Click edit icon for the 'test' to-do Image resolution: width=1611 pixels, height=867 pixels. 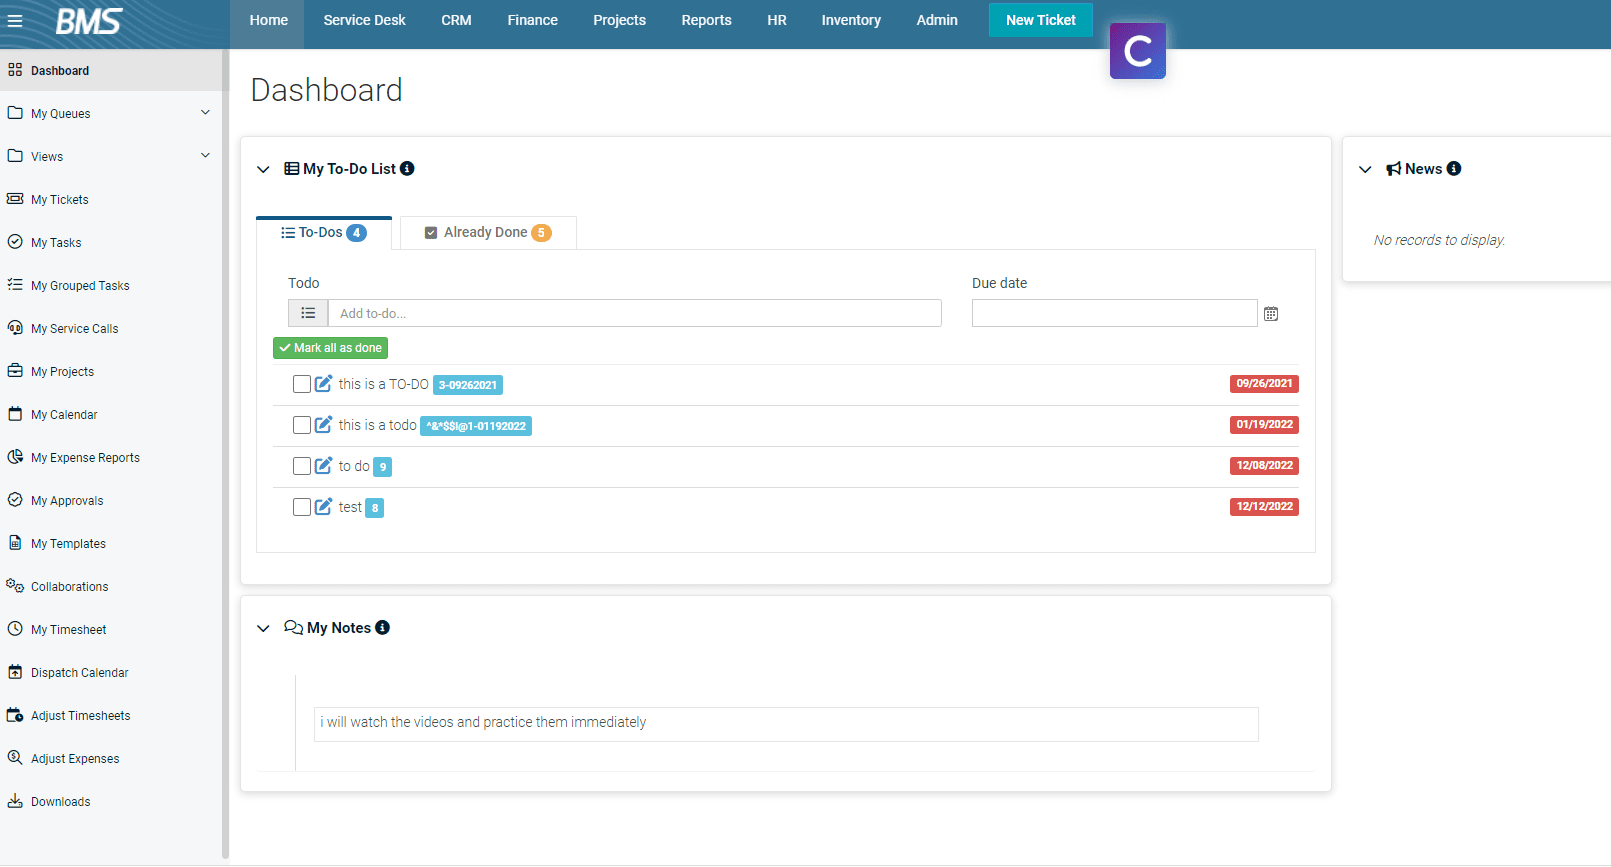(323, 507)
